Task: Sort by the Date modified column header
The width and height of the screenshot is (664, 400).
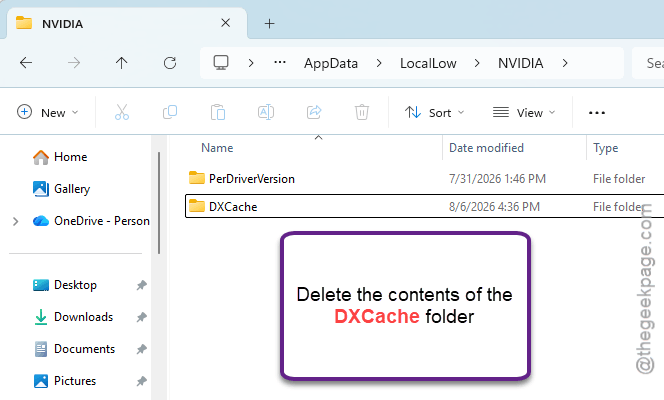Action: 486,148
